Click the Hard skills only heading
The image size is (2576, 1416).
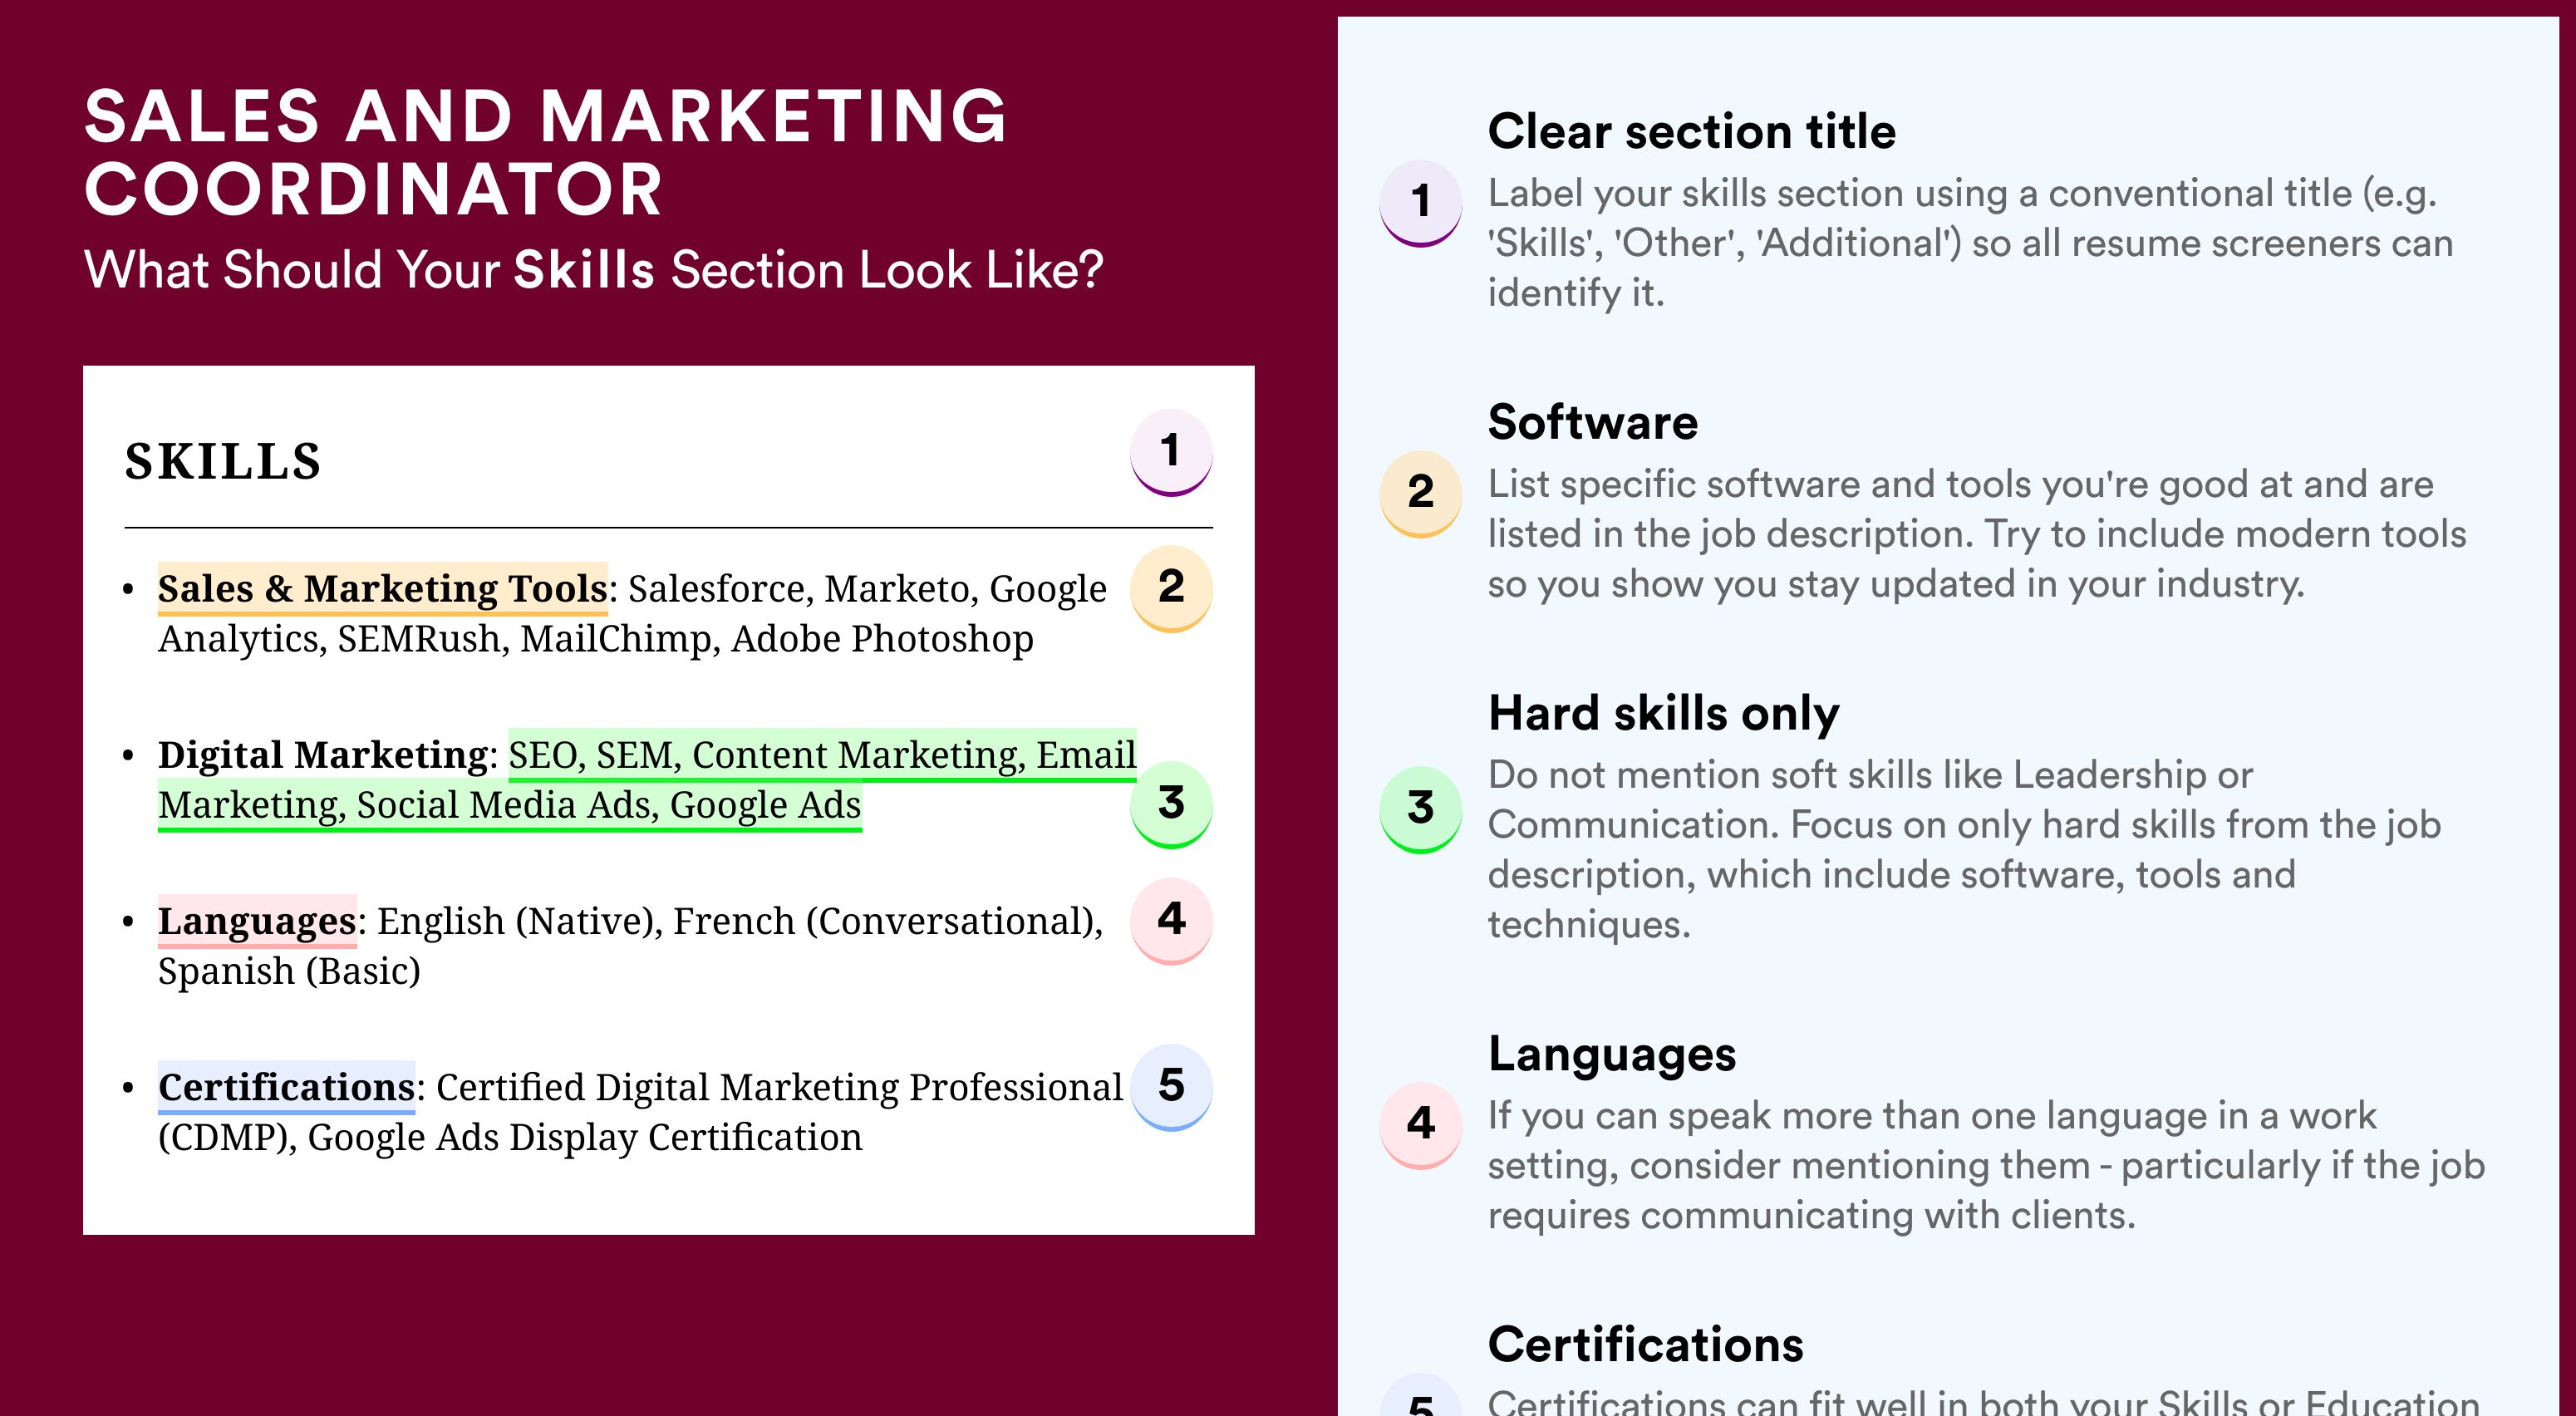(1663, 714)
